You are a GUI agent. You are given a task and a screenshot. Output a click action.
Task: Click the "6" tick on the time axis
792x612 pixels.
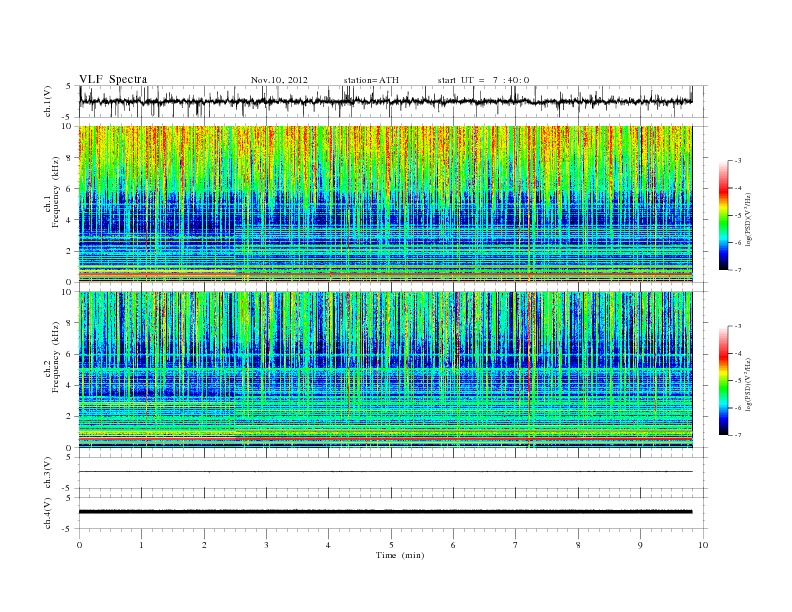coord(453,545)
